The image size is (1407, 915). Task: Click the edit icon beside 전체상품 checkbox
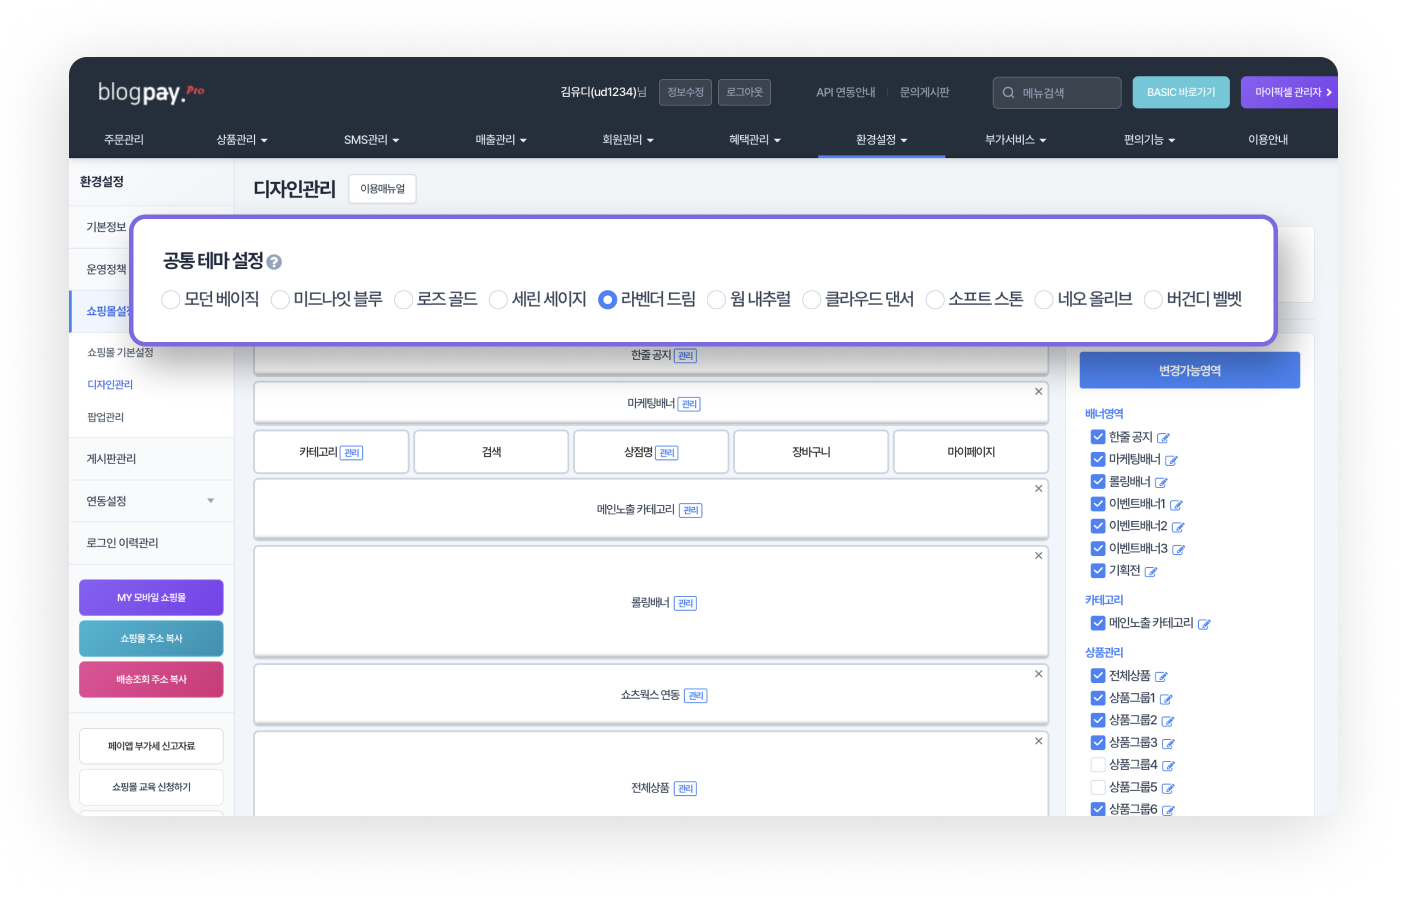pyautogui.click(x=1161, y=677)
